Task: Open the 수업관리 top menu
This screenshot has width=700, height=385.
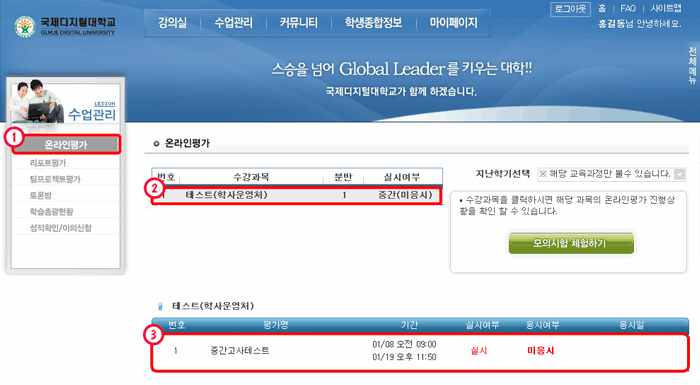Action: 233,23
